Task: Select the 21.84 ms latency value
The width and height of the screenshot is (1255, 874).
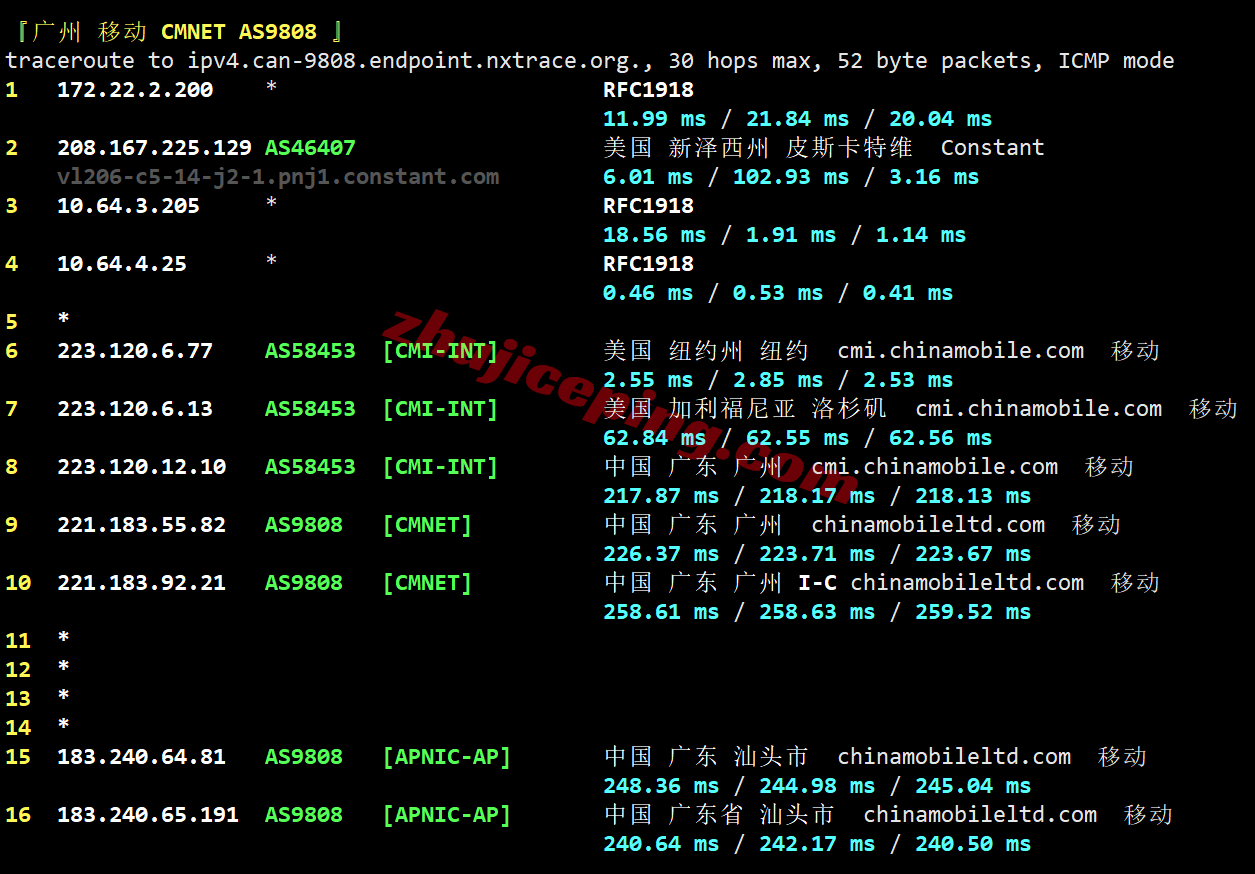Action: (x=798, y=119)
